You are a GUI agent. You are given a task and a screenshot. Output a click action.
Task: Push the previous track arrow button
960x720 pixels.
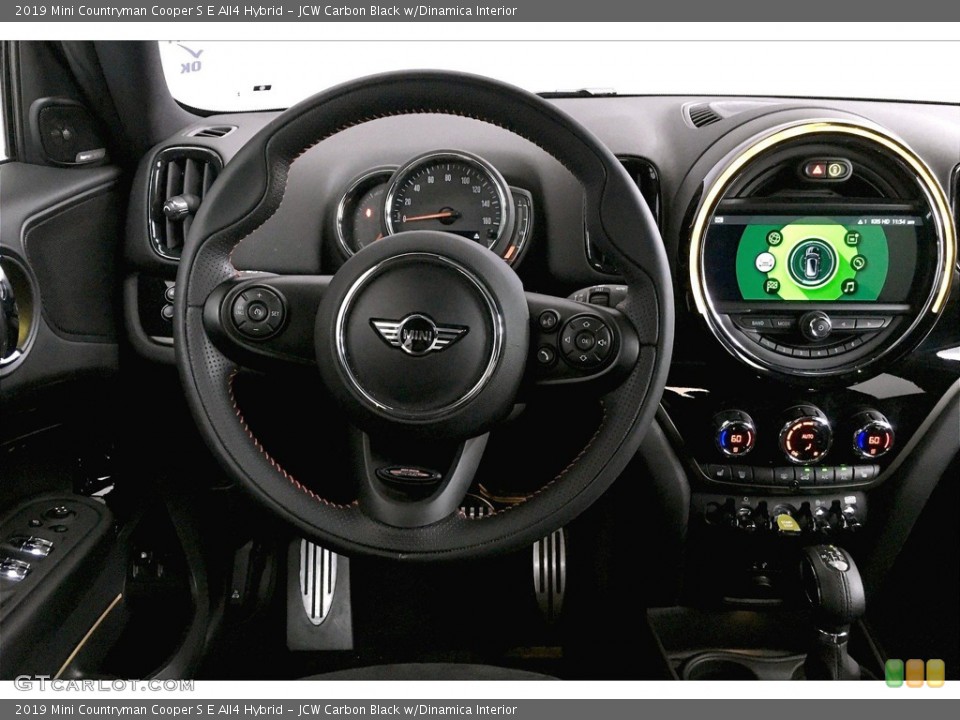click(x=843, y=323)
